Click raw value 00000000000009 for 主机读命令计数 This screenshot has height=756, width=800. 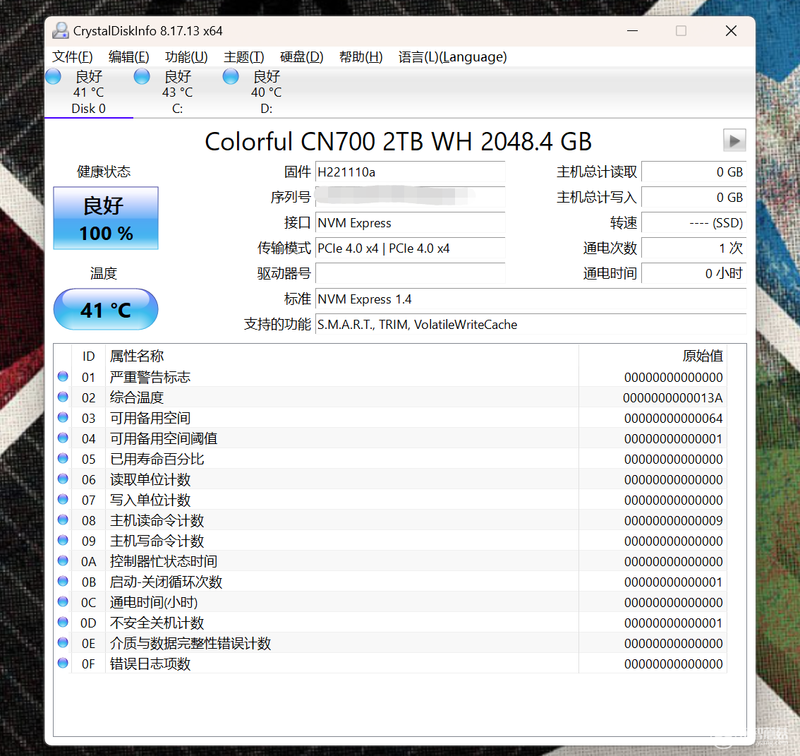[x=673, y=520]
